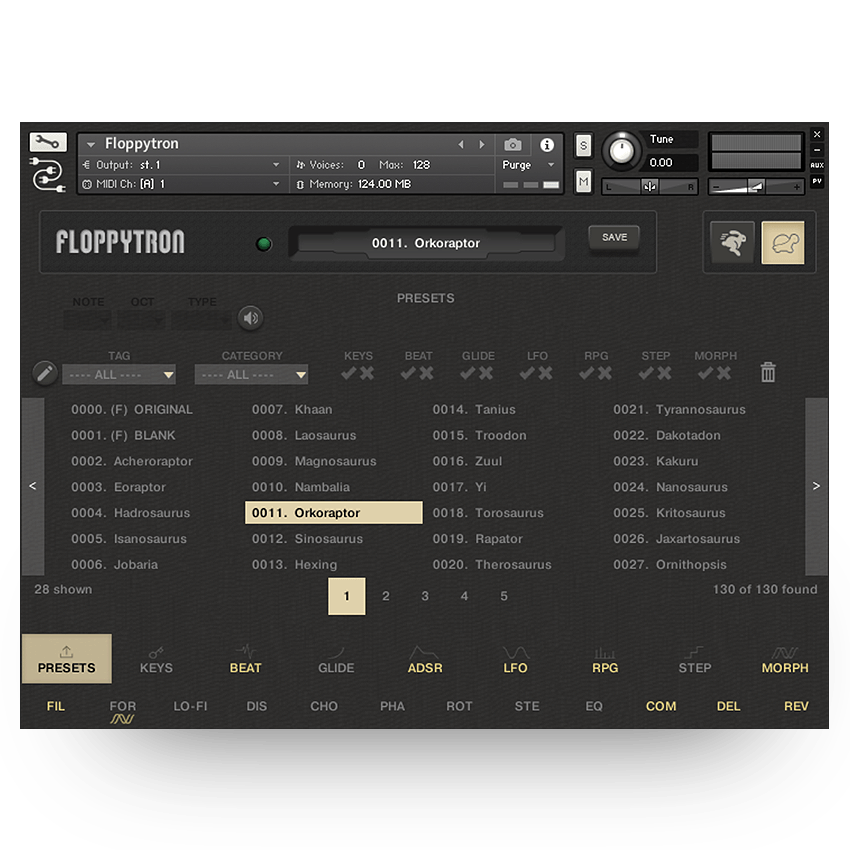This screenshot has width=850, height=850.
Task: Click the KEYS filter X mark
Action: [x=367, y=373]
